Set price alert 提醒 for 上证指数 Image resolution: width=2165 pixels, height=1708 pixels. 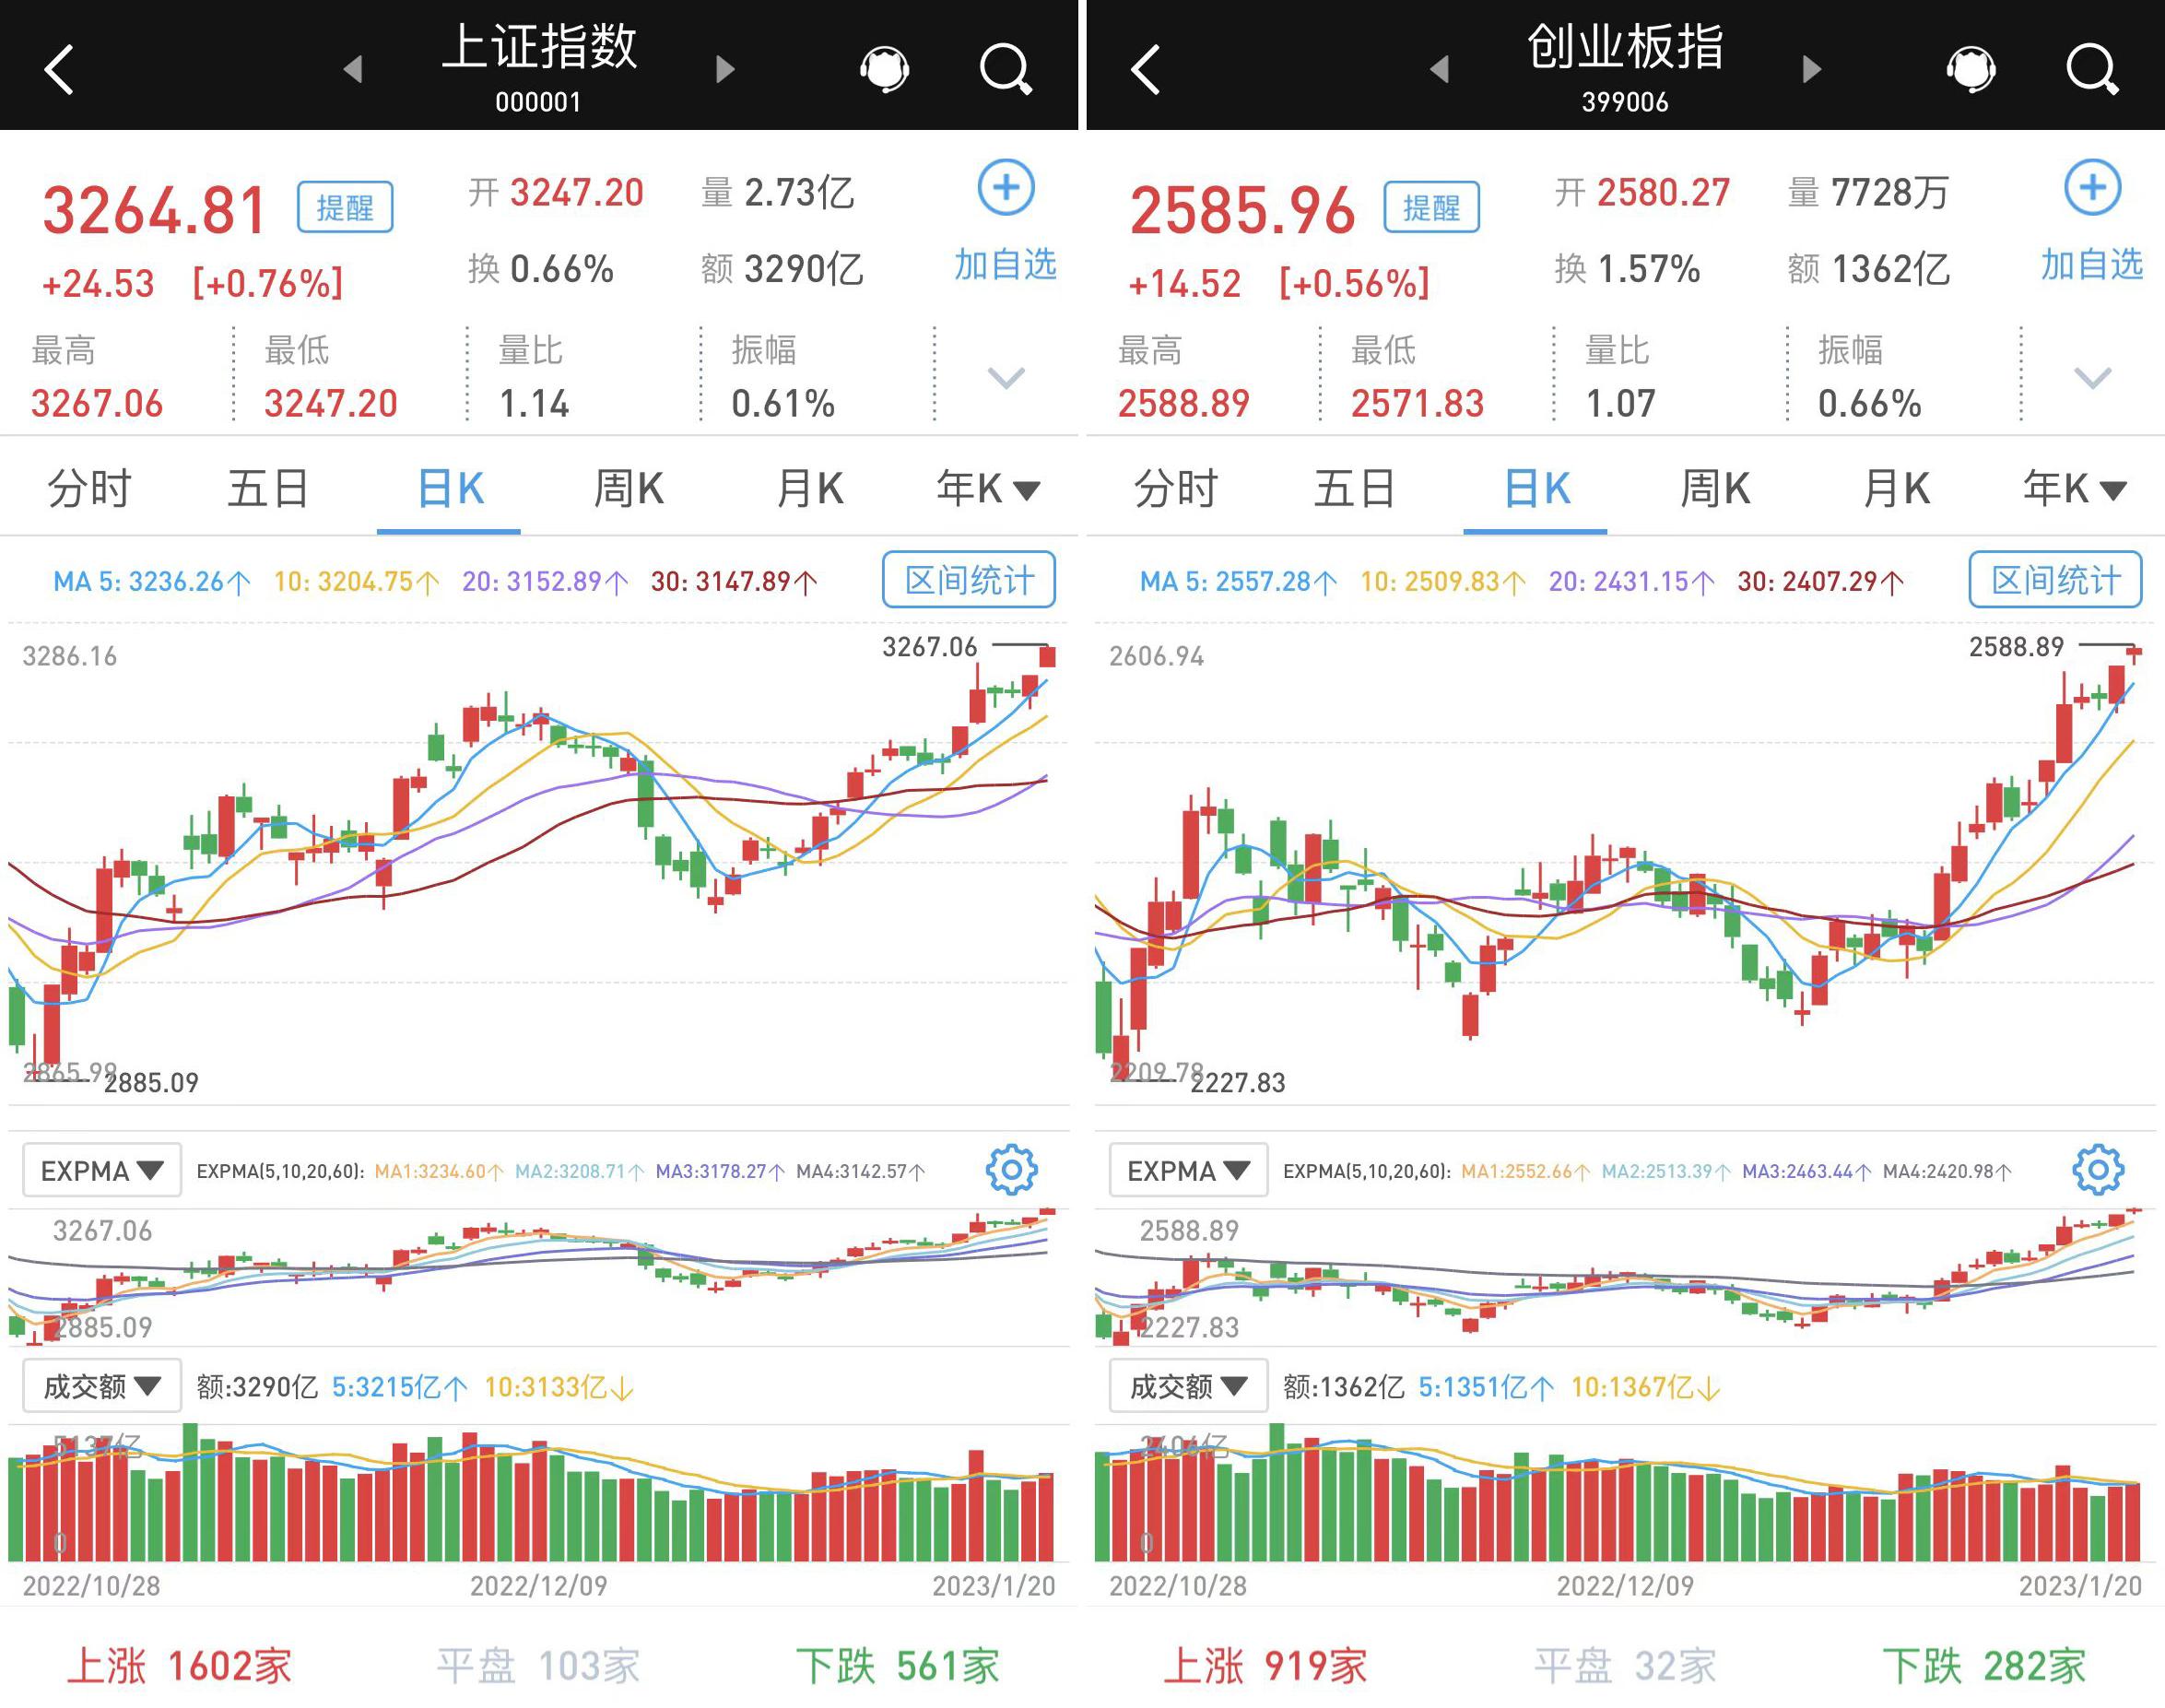(345, 207)
